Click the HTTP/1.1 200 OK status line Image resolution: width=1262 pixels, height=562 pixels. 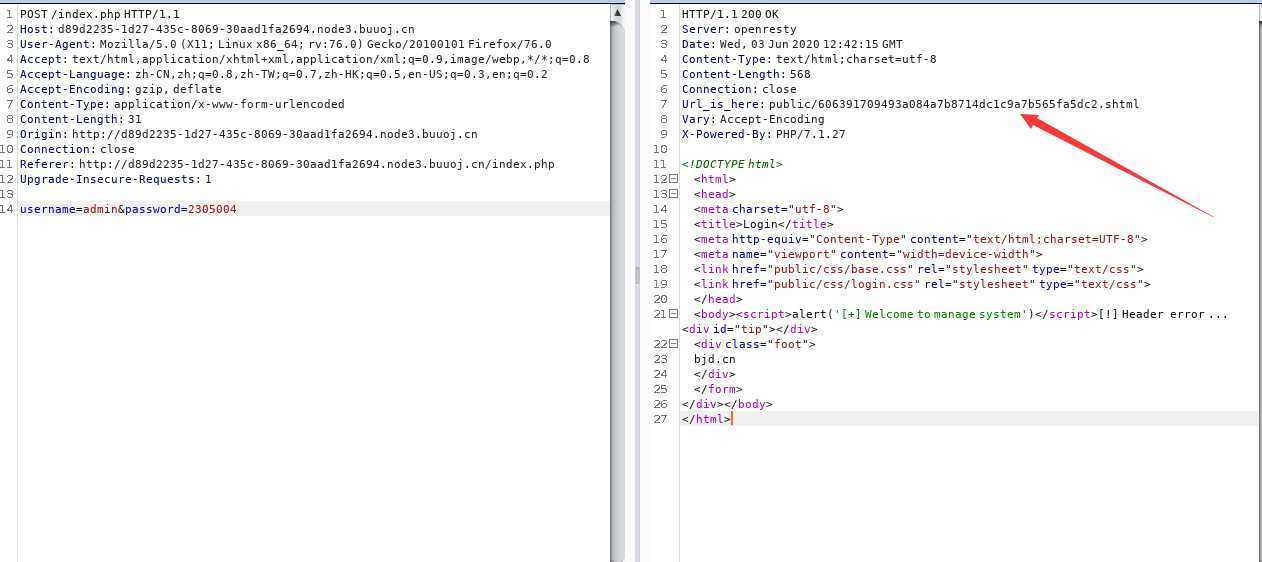(x=729, y=14)
